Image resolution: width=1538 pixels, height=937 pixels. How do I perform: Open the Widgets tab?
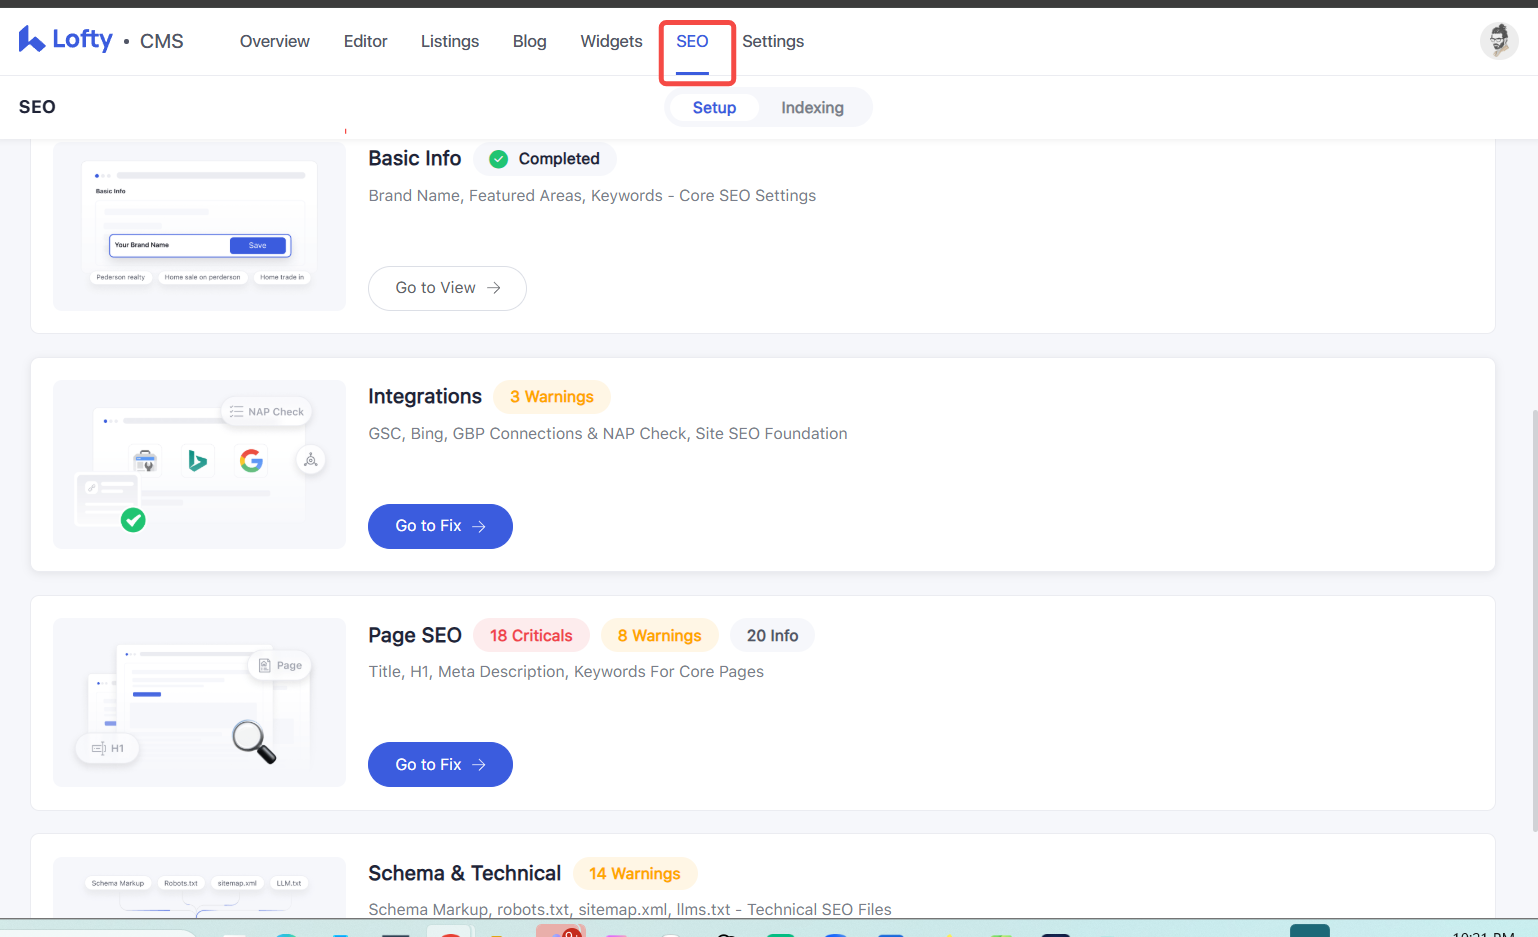(612, 41)
